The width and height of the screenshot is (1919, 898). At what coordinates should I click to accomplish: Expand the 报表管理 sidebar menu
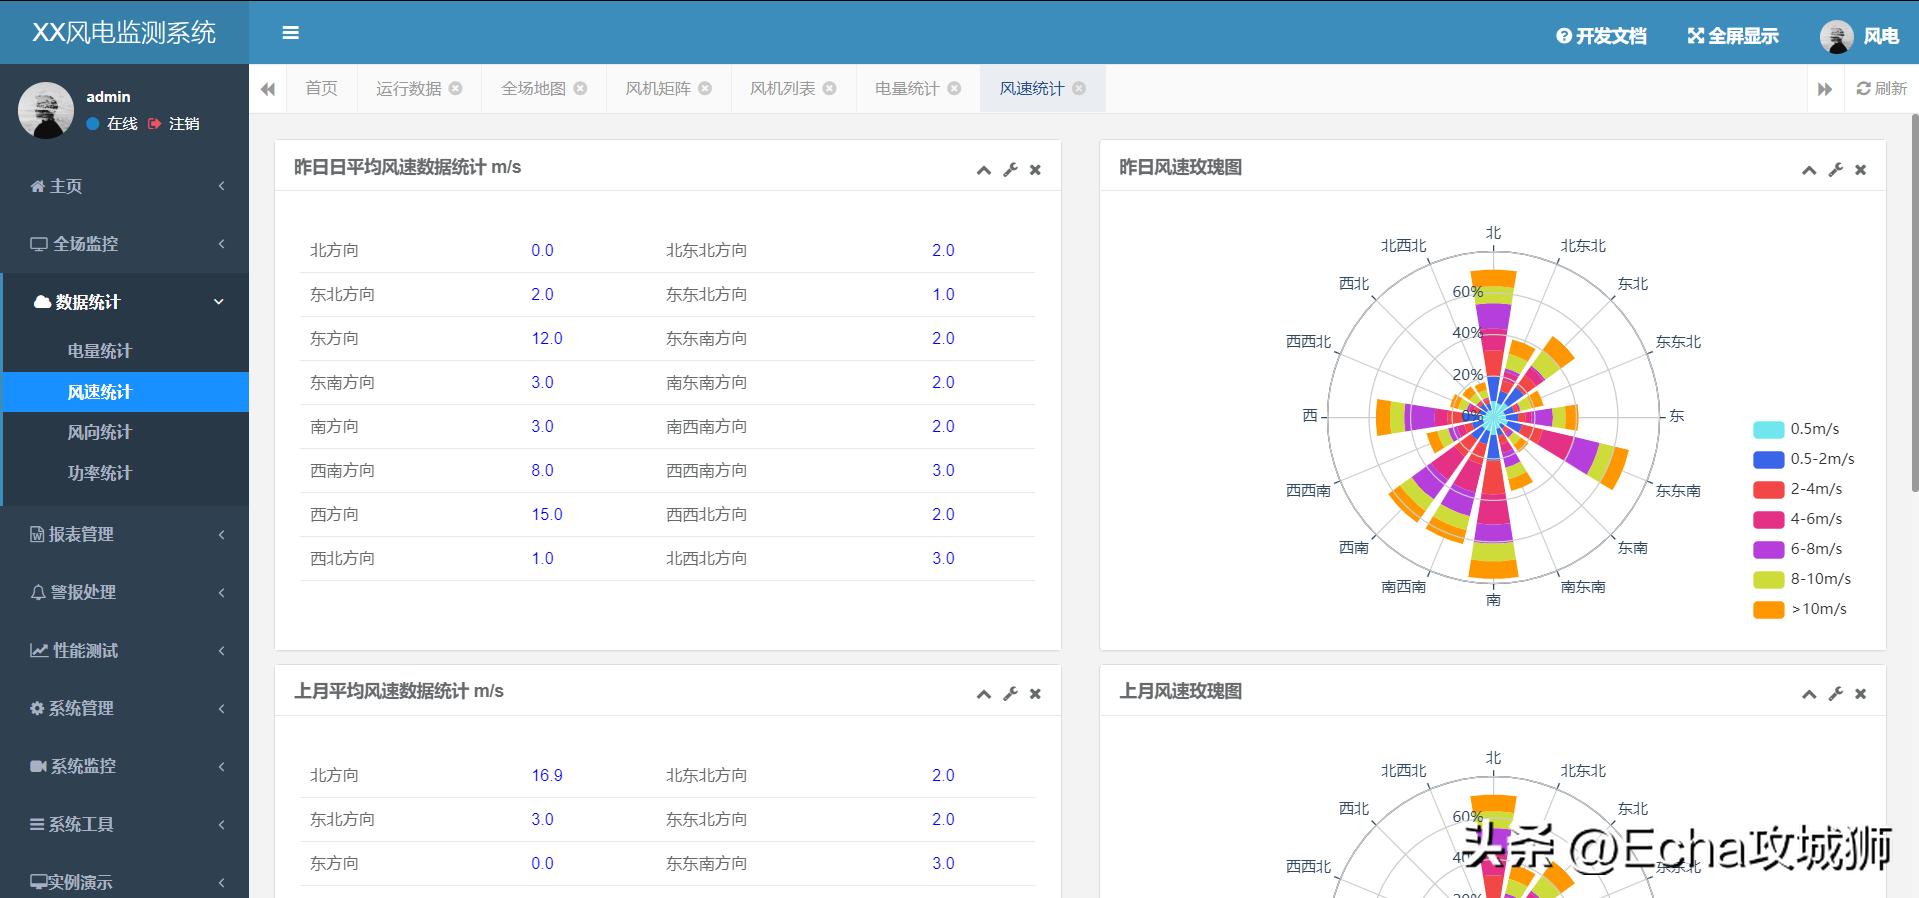tap(124, 534)
